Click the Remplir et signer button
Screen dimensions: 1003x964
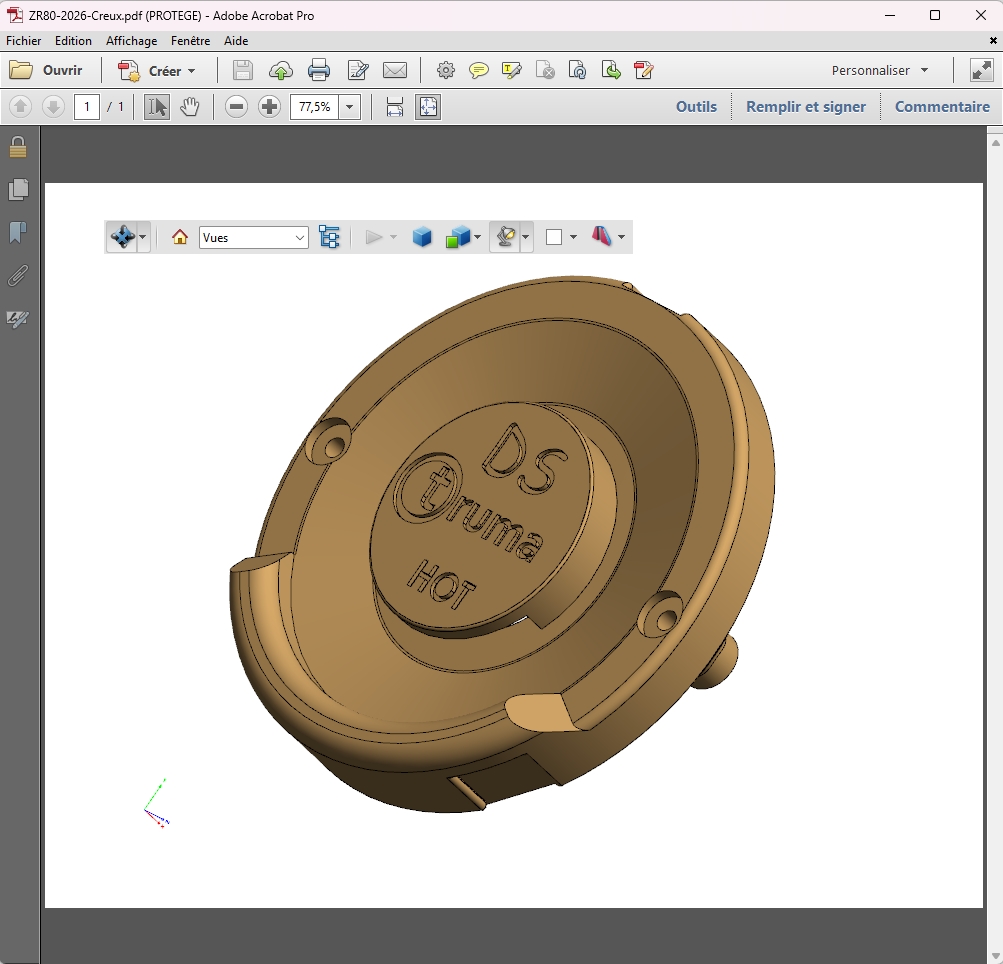805,107
